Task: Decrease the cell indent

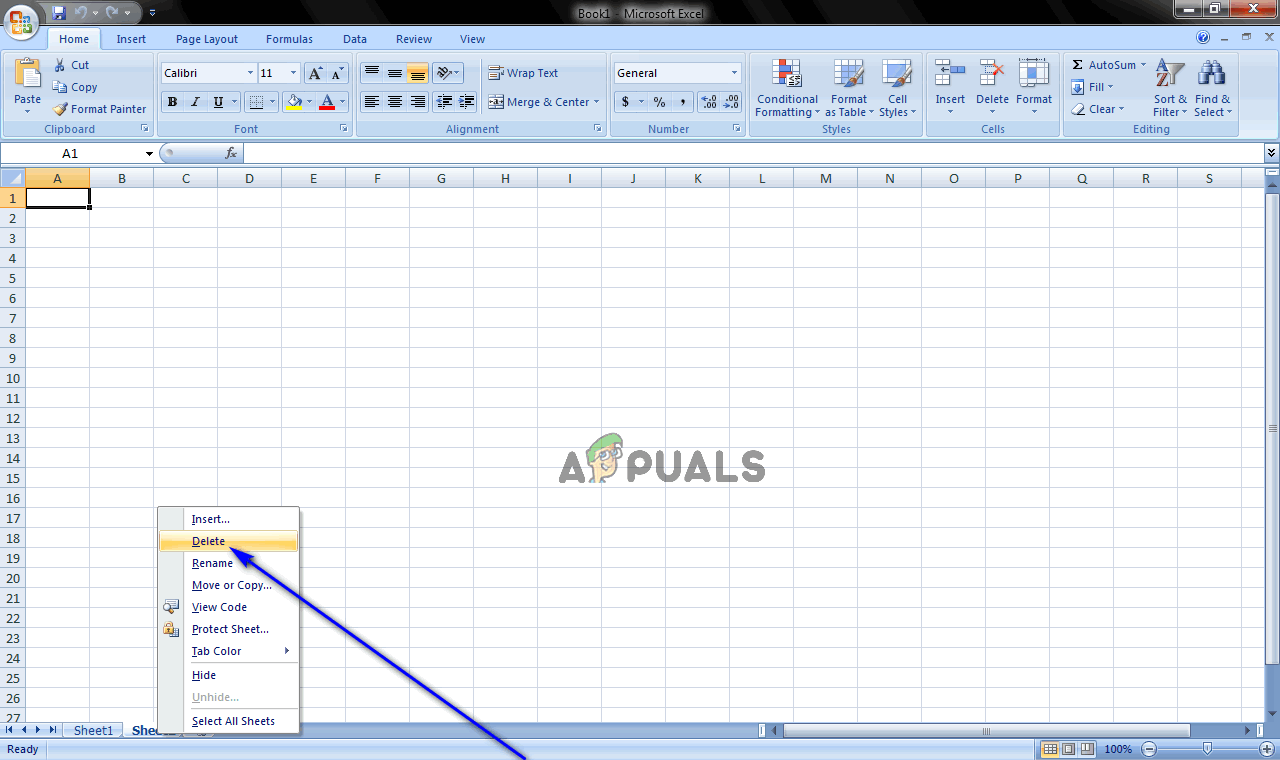Action: [445, 102]
